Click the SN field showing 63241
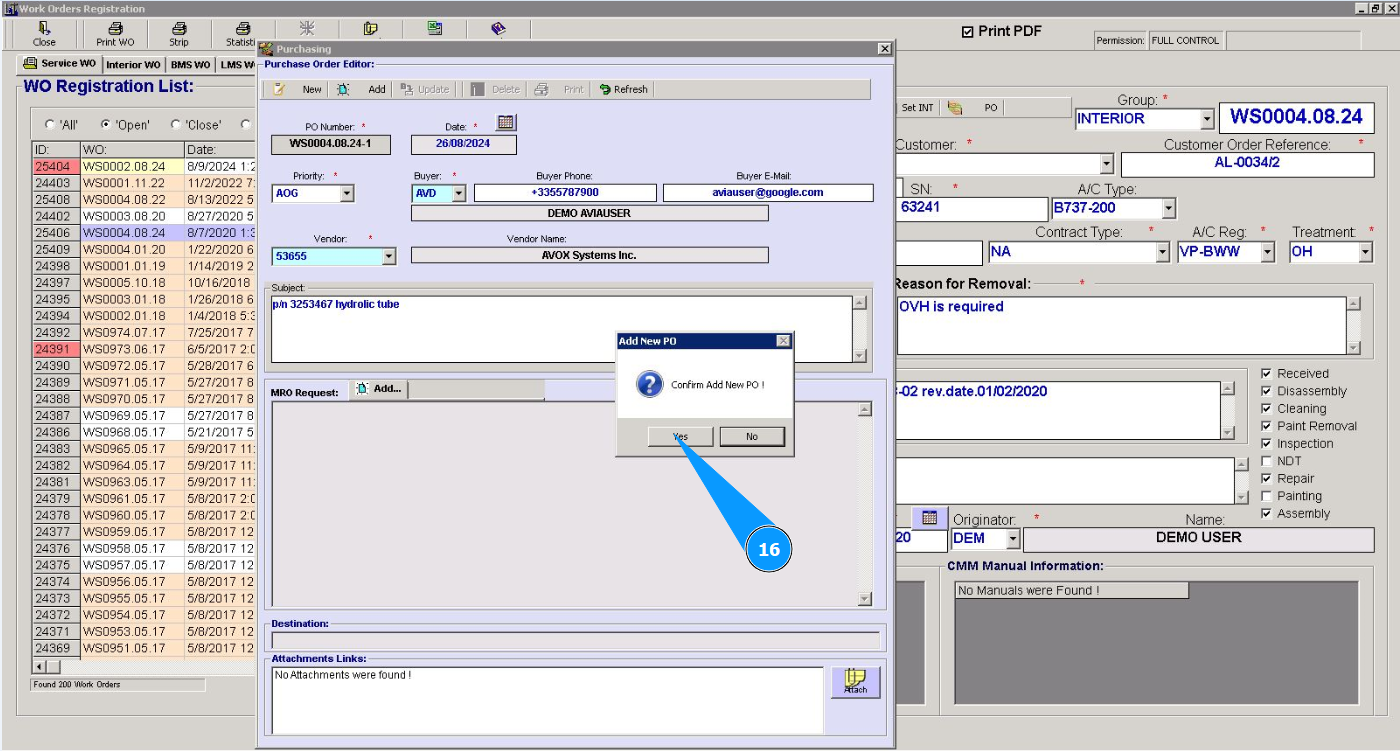1400x751 pixels. (971, 209)
